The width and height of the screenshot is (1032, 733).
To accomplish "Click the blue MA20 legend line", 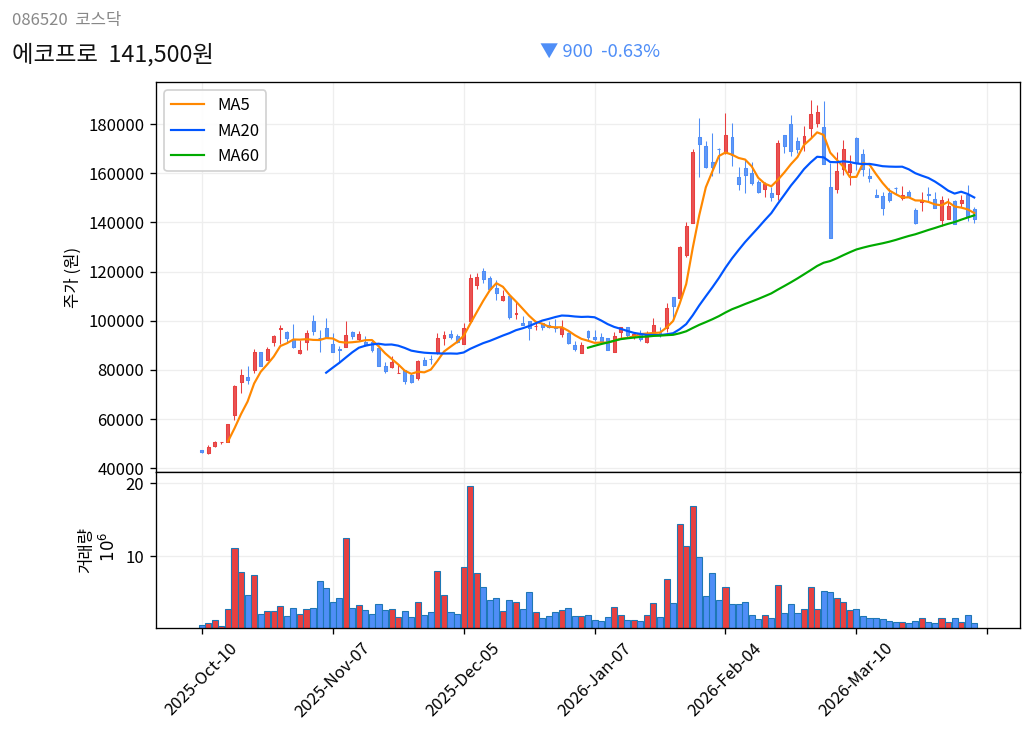I will [x=187, y=131].
